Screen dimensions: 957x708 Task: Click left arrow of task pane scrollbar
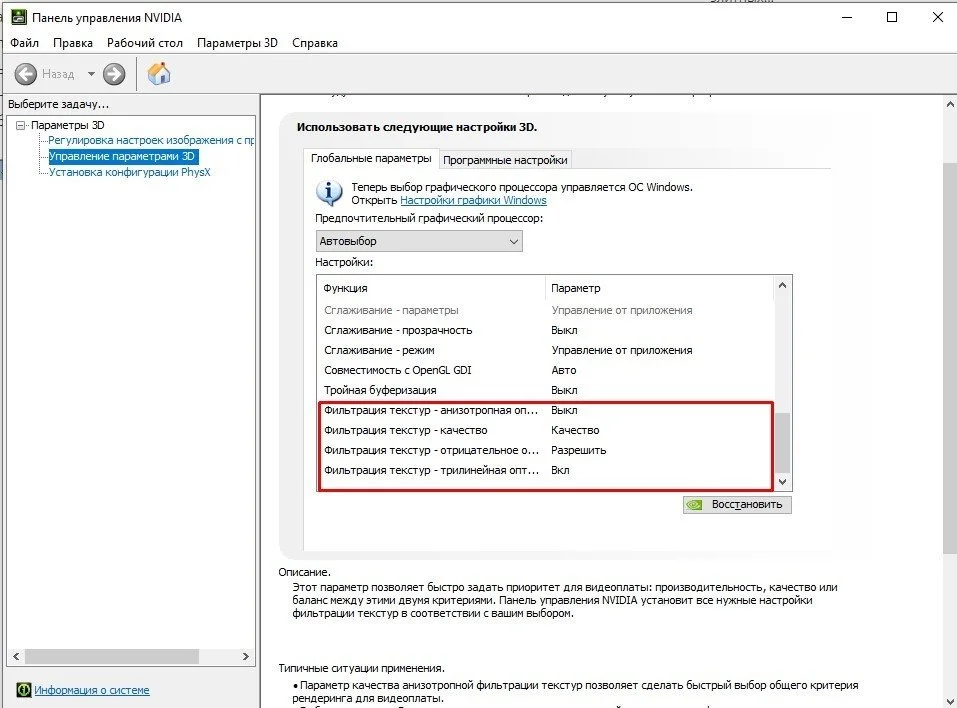(16, 657)
